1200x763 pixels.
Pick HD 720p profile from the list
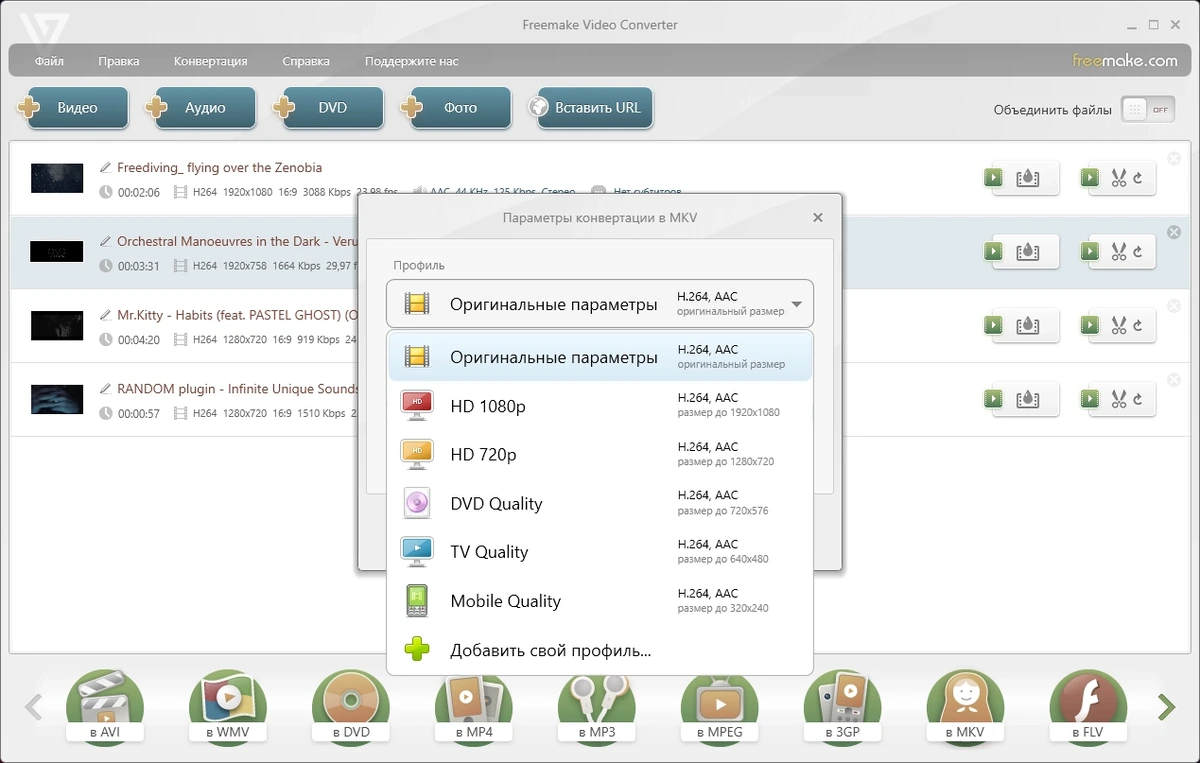600,454
